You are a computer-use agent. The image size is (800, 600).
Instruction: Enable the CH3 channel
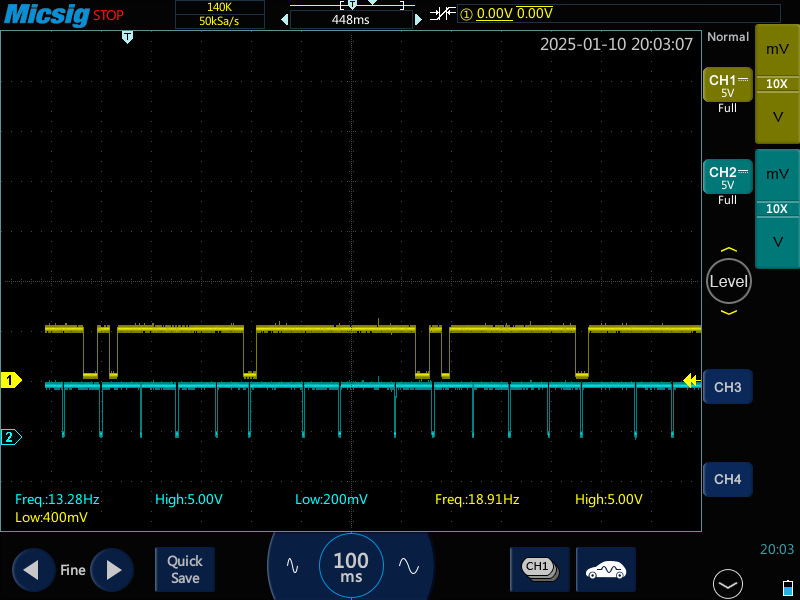pyautogui.click(x=728, y=387)
